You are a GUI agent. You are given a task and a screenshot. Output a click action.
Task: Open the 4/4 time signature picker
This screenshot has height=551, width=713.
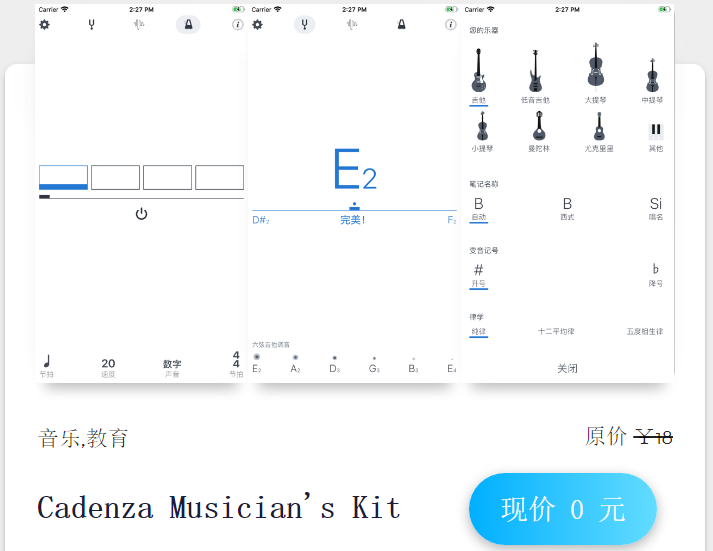click(236, 364)
